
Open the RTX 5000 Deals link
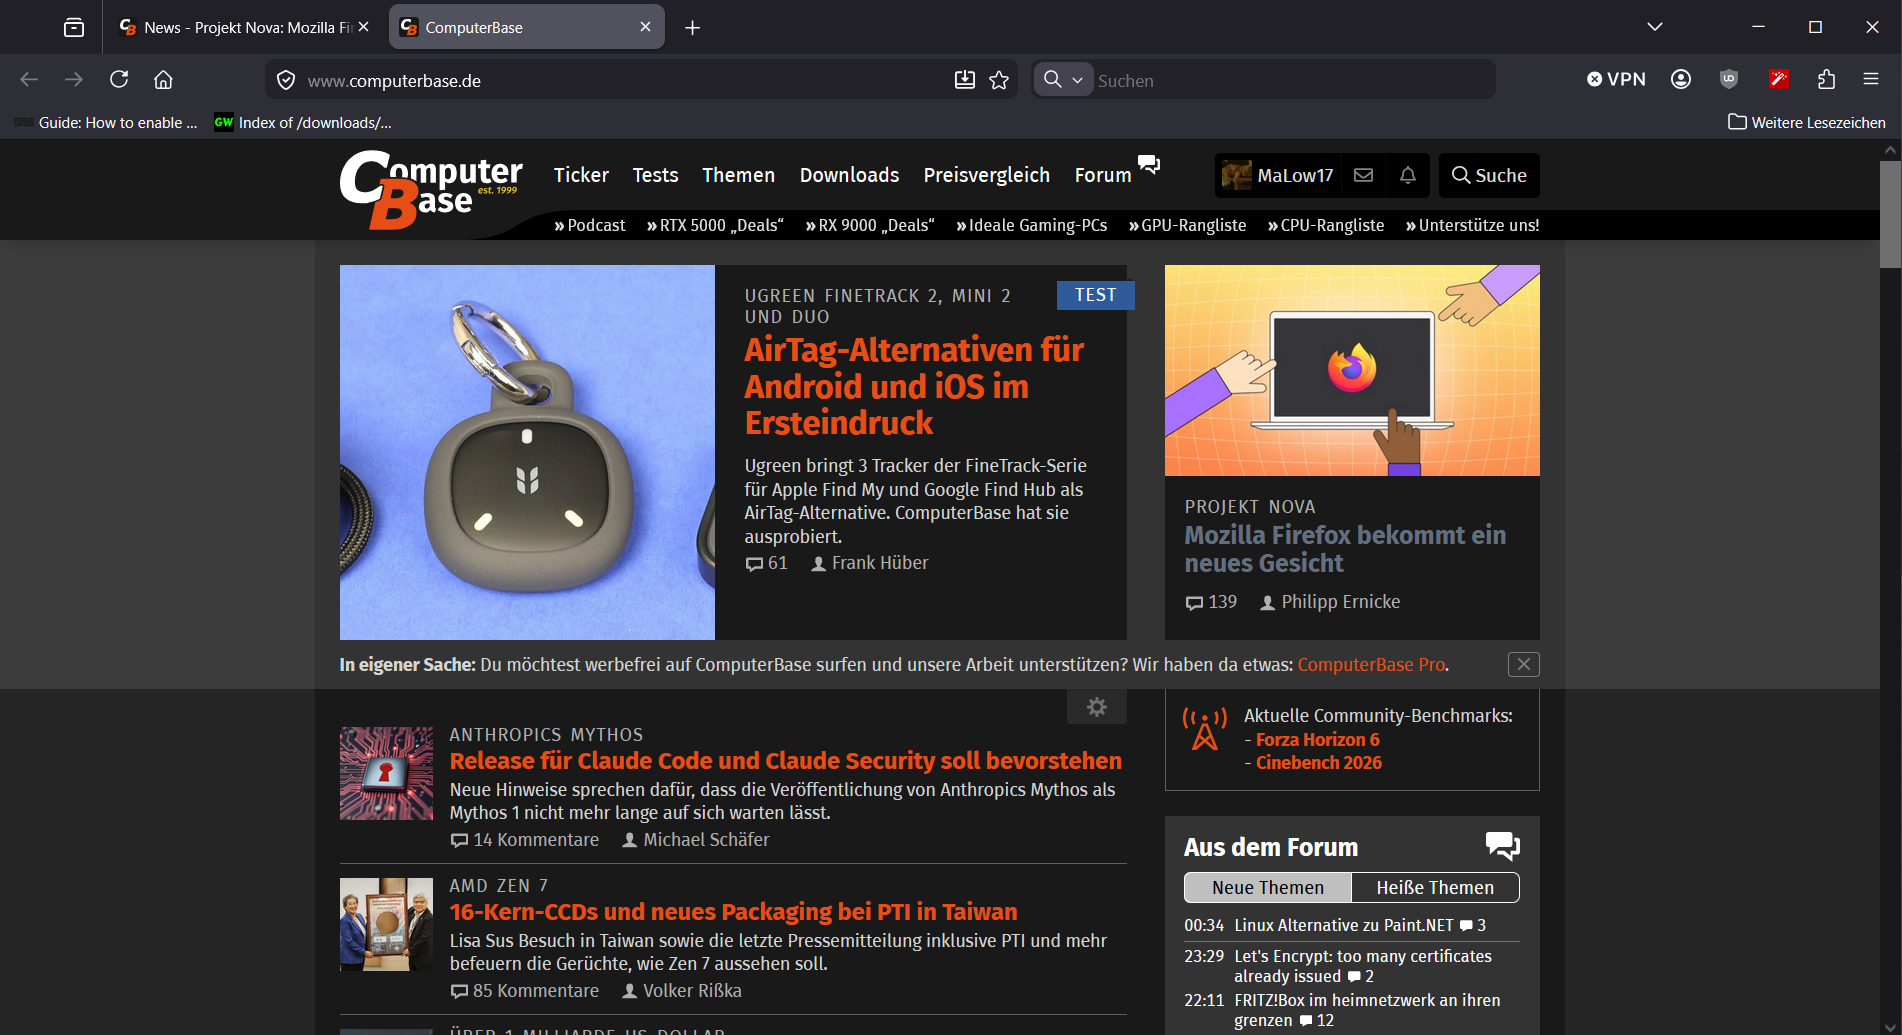coord(715,225)
